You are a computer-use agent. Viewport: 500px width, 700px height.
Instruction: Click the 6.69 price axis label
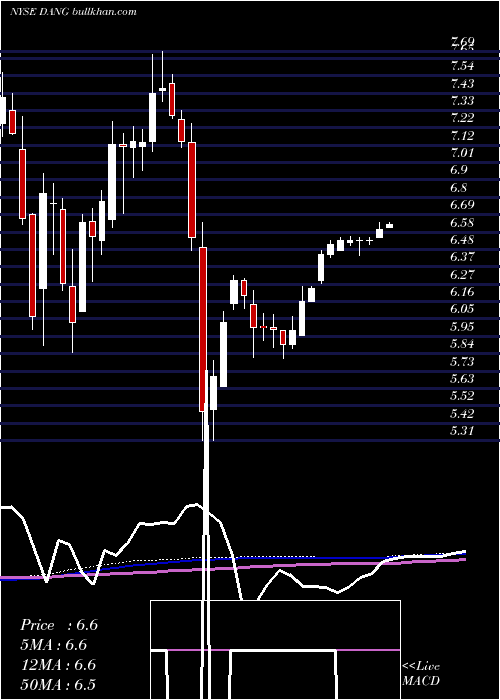coord(462,205)
